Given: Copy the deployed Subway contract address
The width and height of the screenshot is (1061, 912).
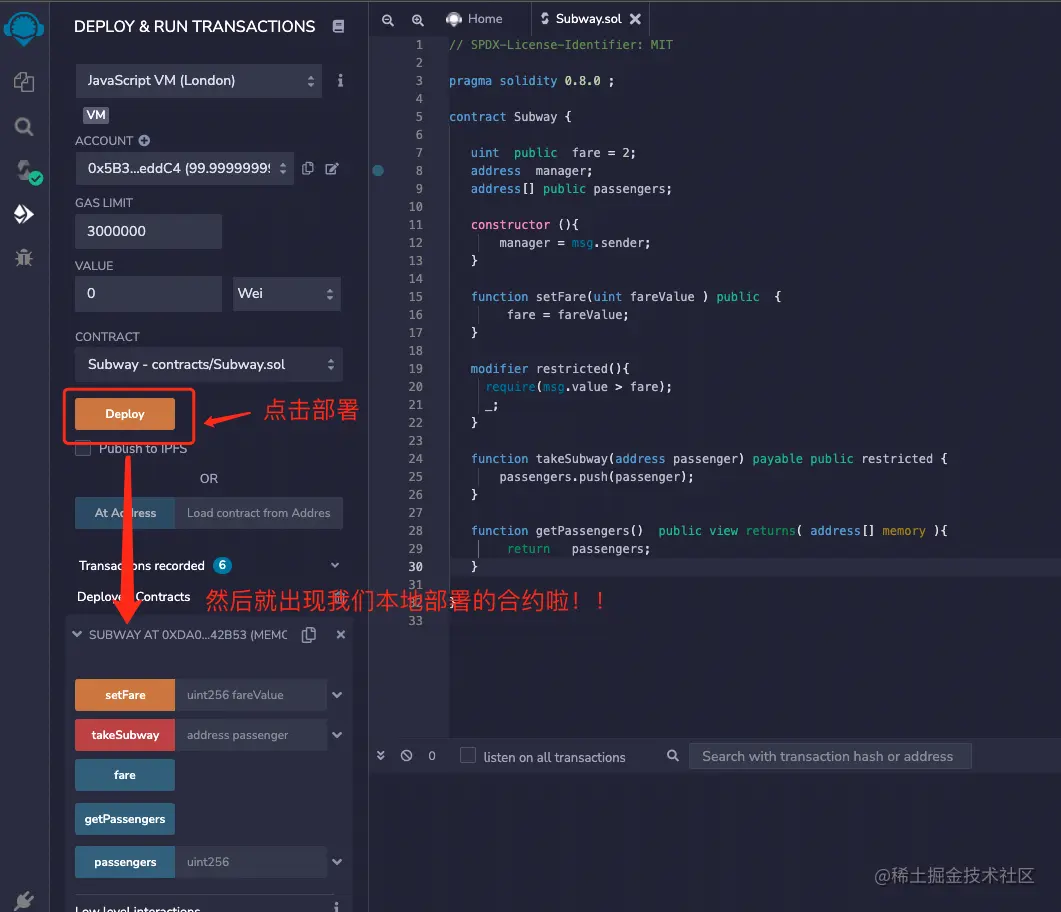Looking at the screenshot, I should [309, 635].
